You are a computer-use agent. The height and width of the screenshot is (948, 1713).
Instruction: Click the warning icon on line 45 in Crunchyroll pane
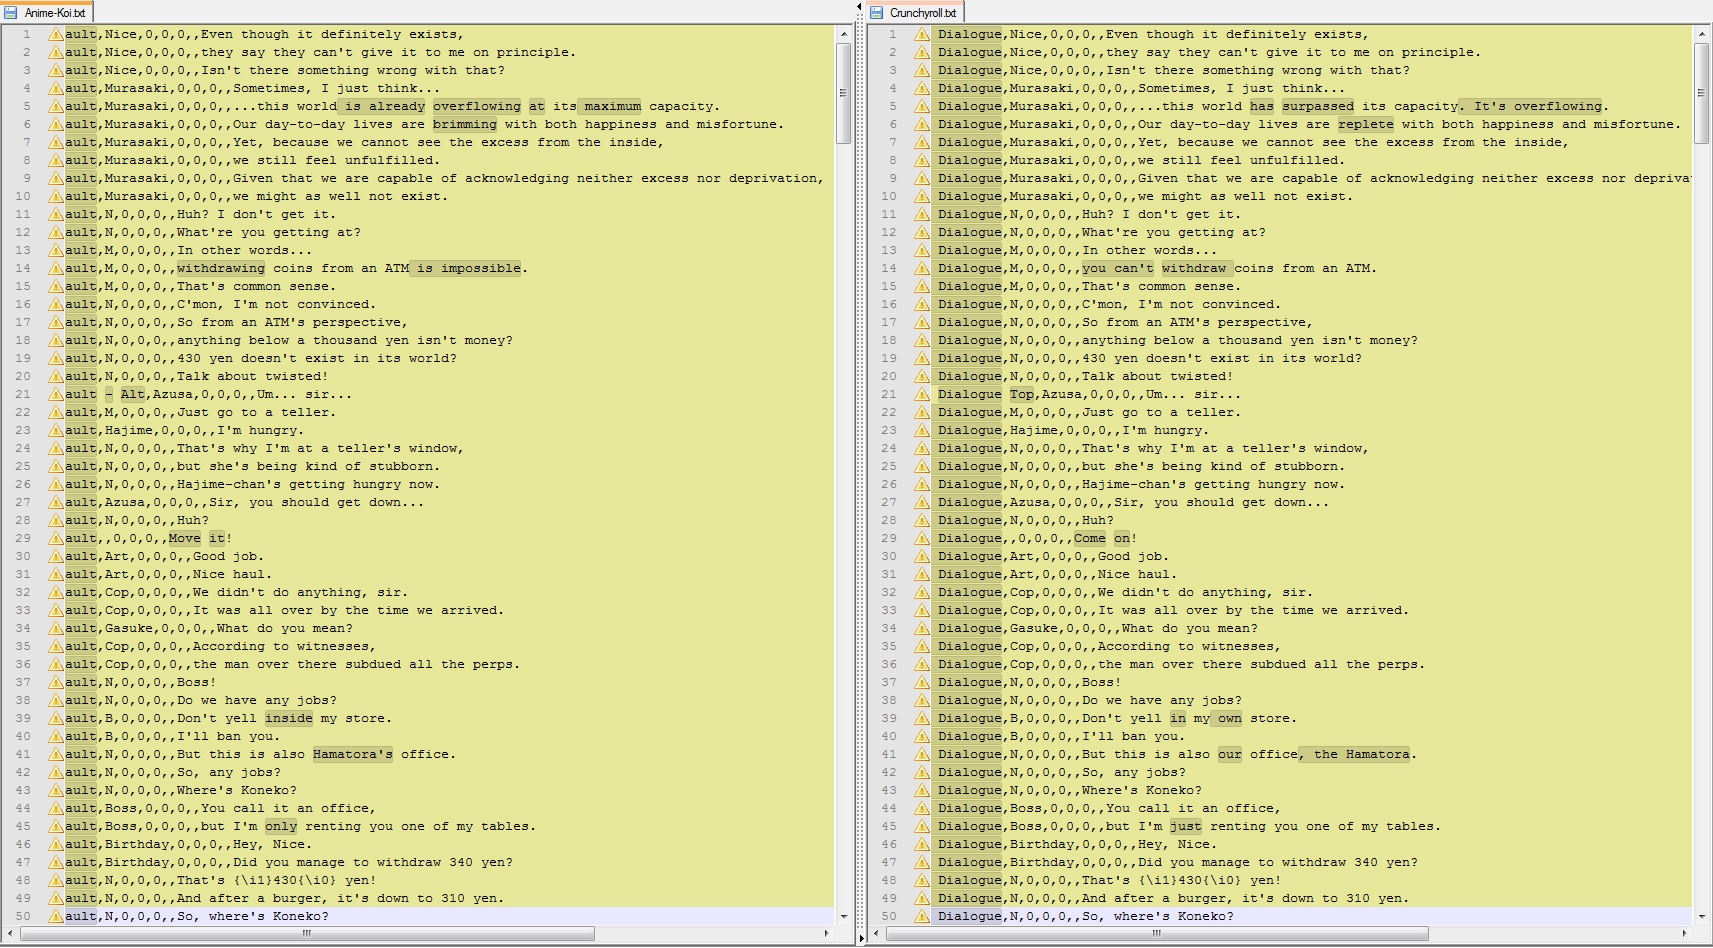tap(922, 826)
